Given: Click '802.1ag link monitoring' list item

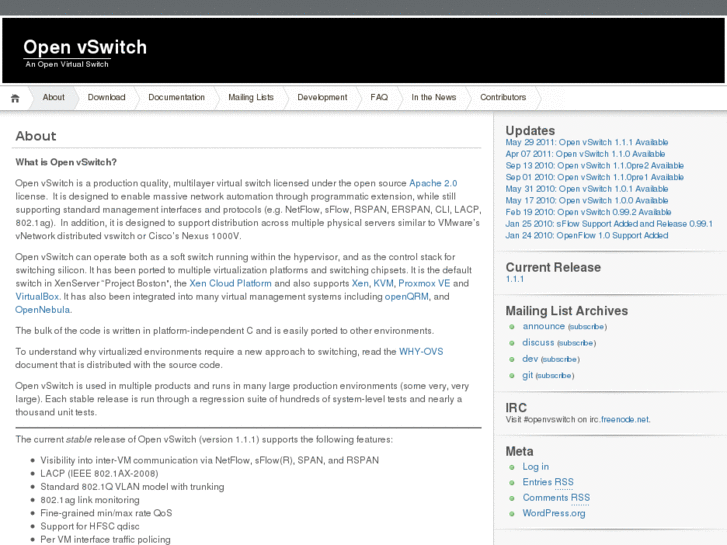Looking at the screenshot, I should coord(89,500).
